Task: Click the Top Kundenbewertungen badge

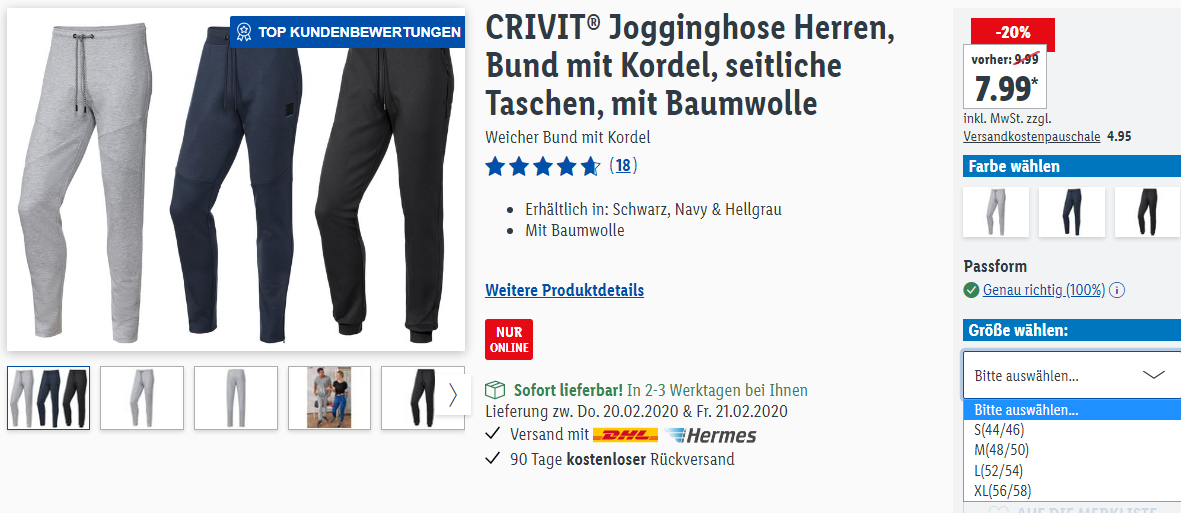Action: pyautogui.click(x=347, y=32)
